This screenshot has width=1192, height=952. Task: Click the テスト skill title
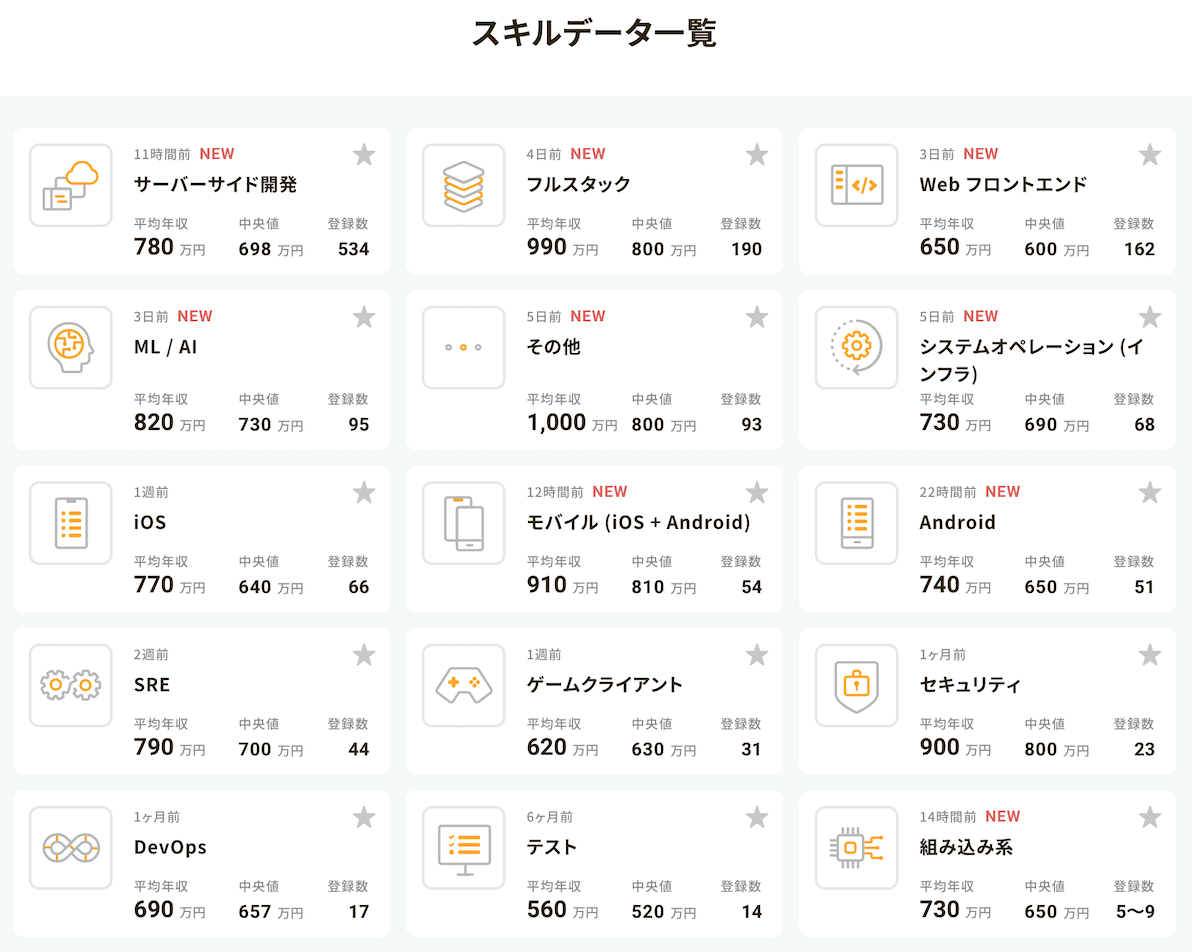click(x=552, y=847)
